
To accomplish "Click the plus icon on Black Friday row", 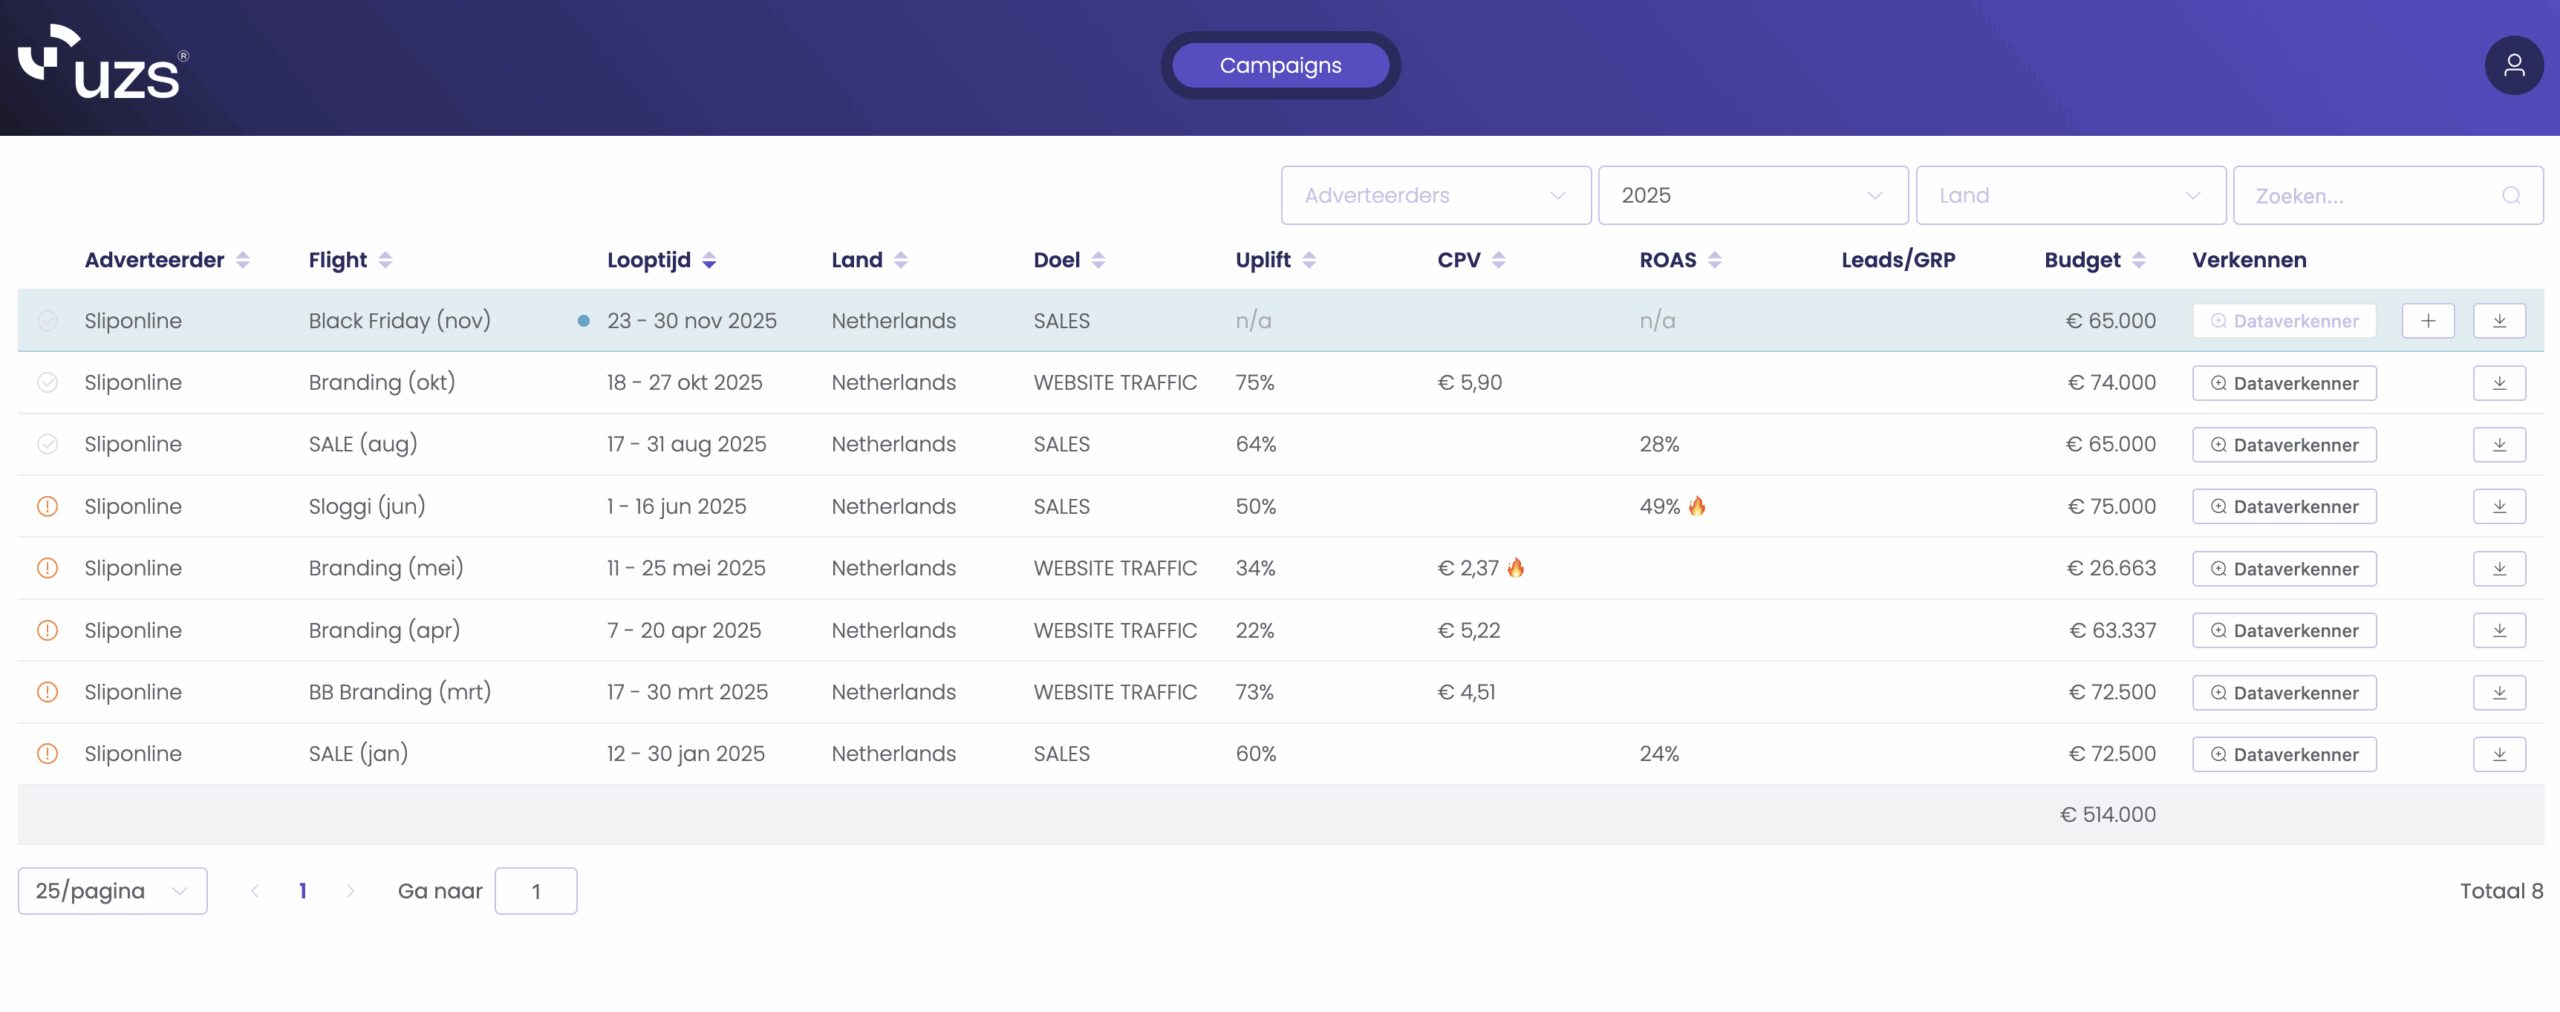I will 2427,321.
